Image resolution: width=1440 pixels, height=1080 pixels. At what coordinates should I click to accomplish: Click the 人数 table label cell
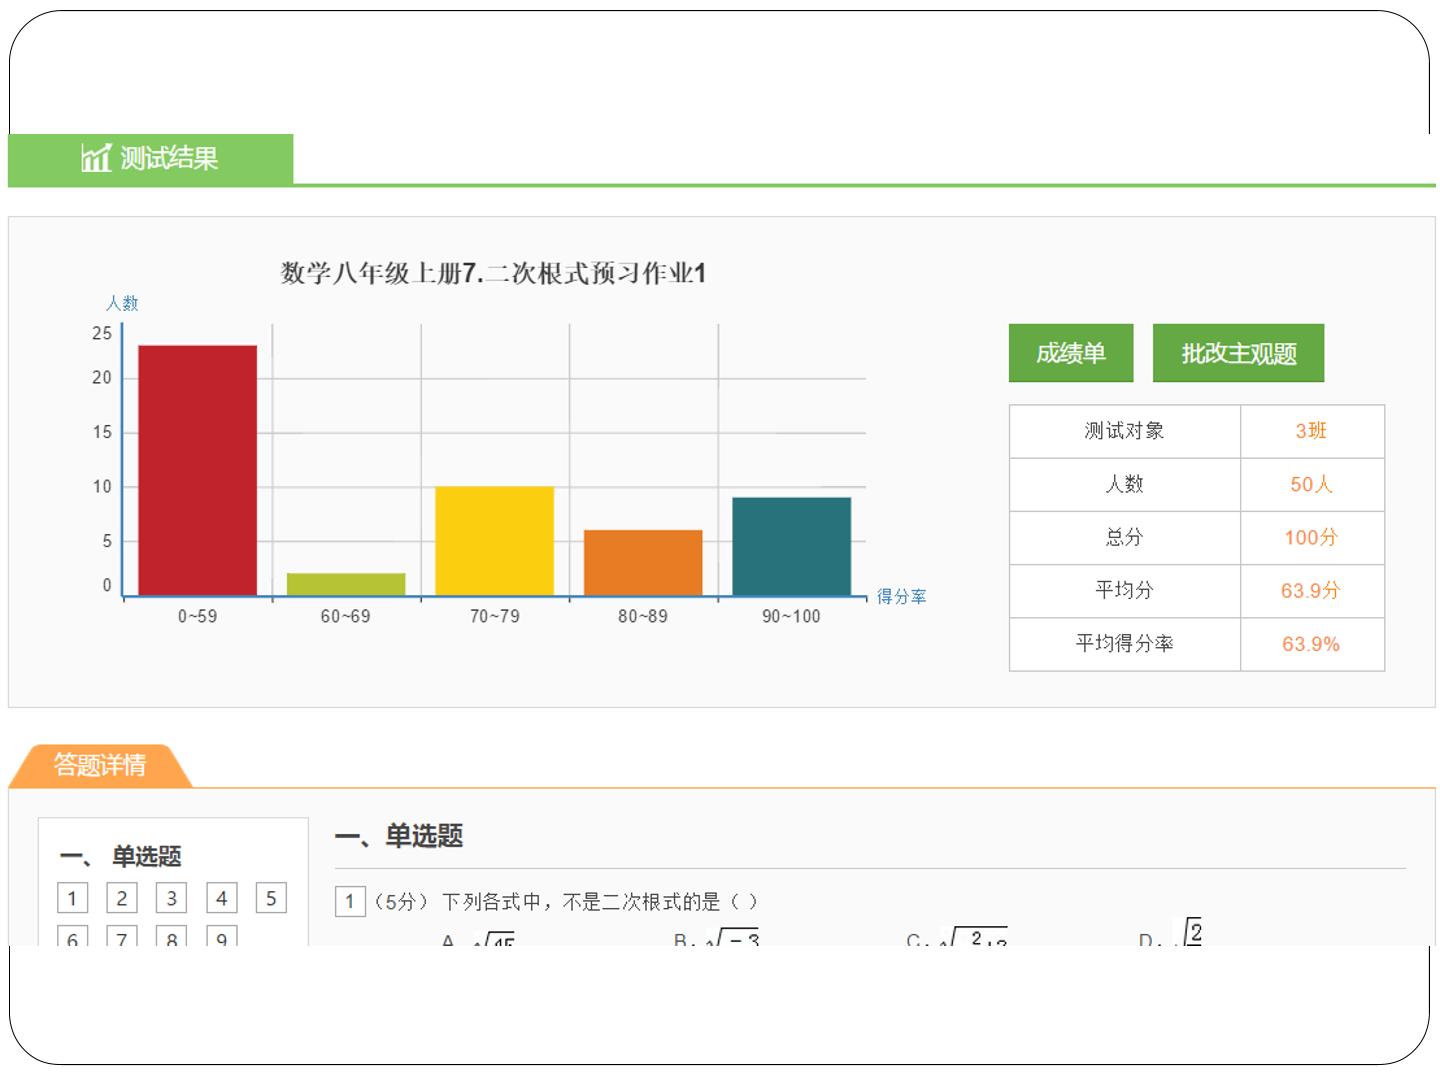(x=1125, y=485)
